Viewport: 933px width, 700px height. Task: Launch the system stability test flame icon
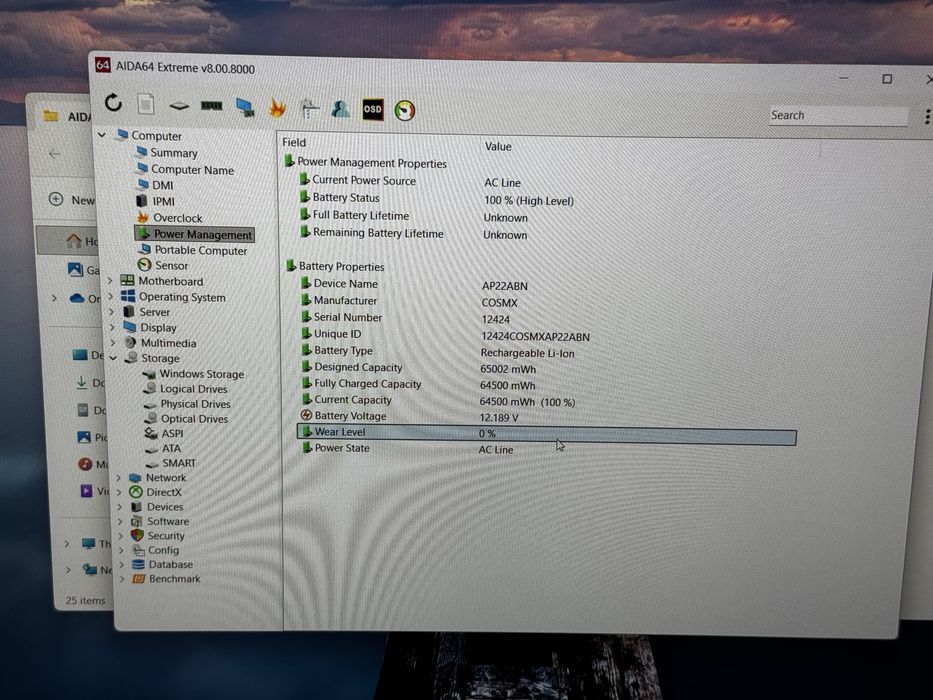[277, 108]
